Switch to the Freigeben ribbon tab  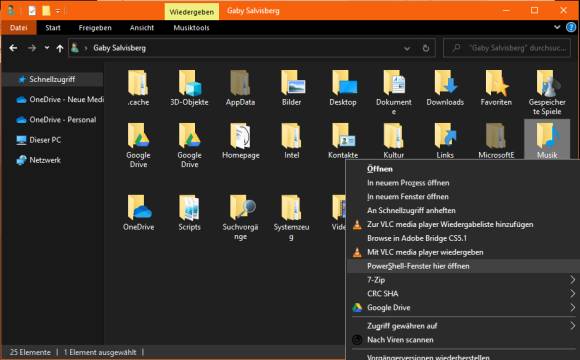point(95,28)
